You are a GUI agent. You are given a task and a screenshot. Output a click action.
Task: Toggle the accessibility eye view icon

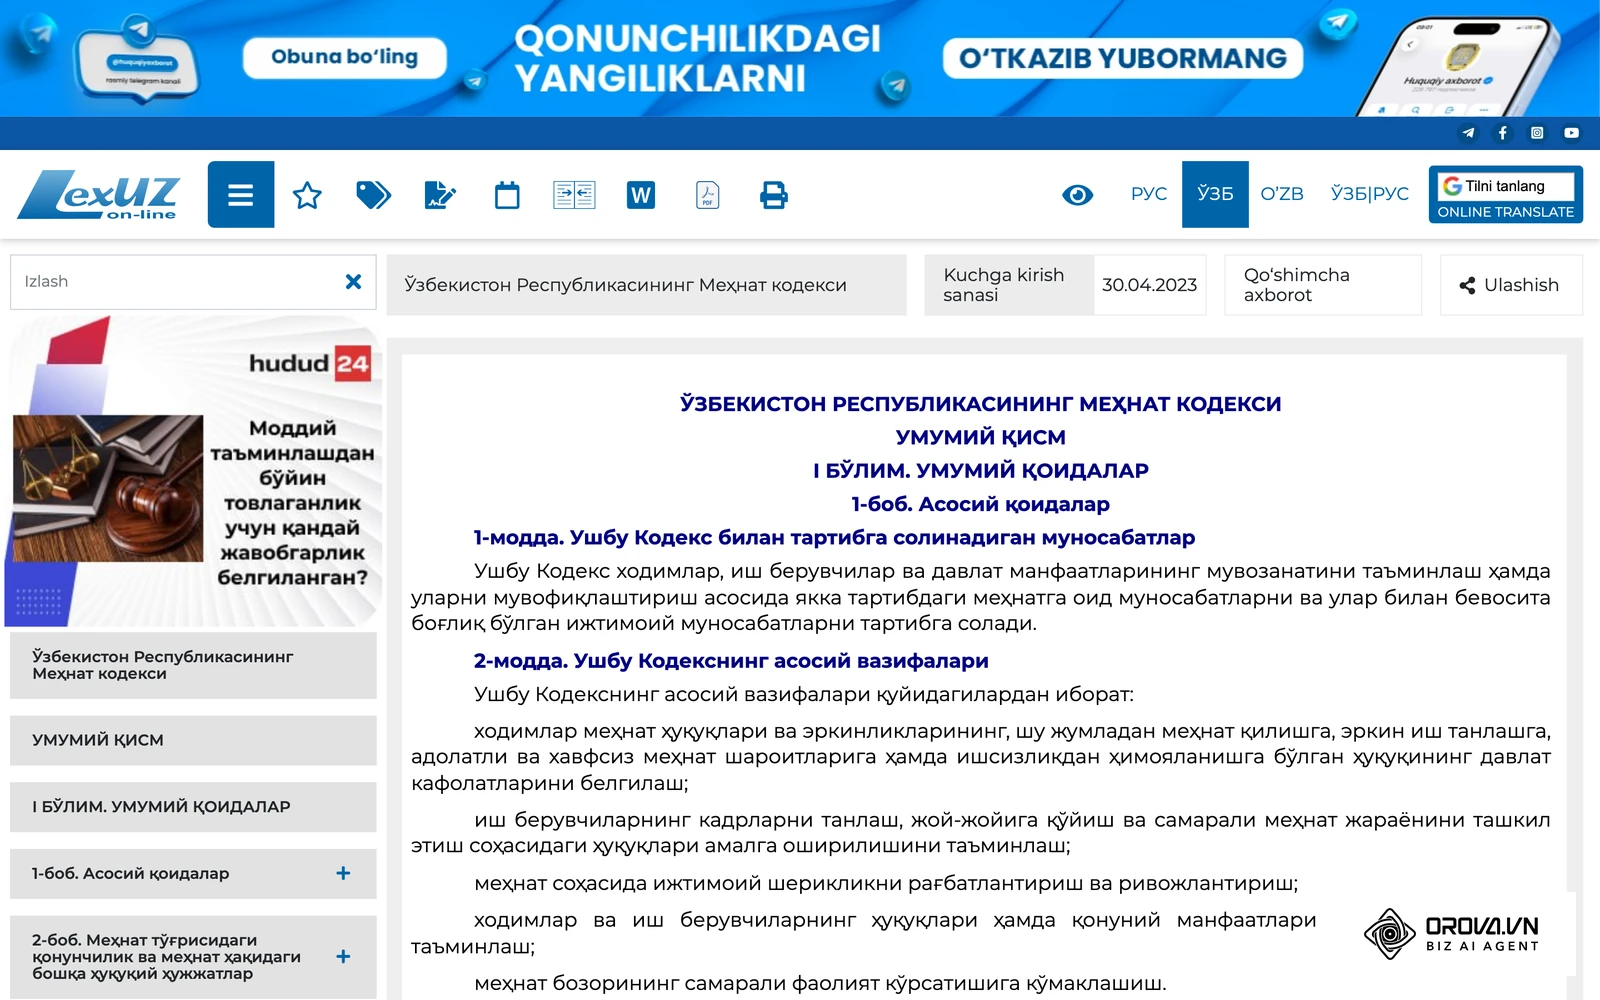[x=1077, y=195]
